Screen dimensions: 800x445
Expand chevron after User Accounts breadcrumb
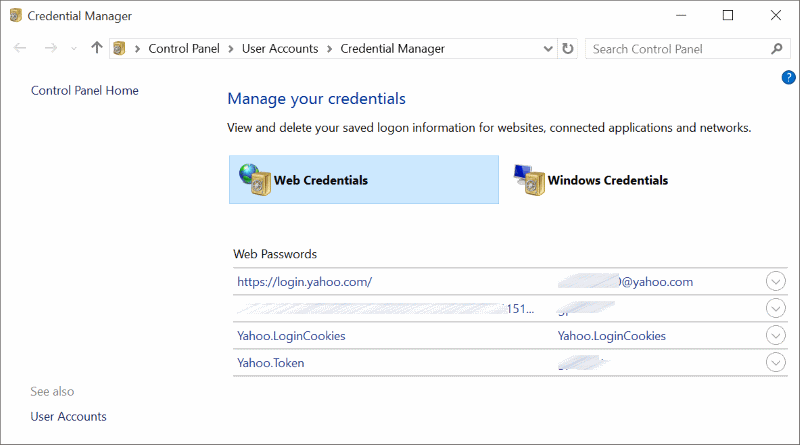[330, 49]
